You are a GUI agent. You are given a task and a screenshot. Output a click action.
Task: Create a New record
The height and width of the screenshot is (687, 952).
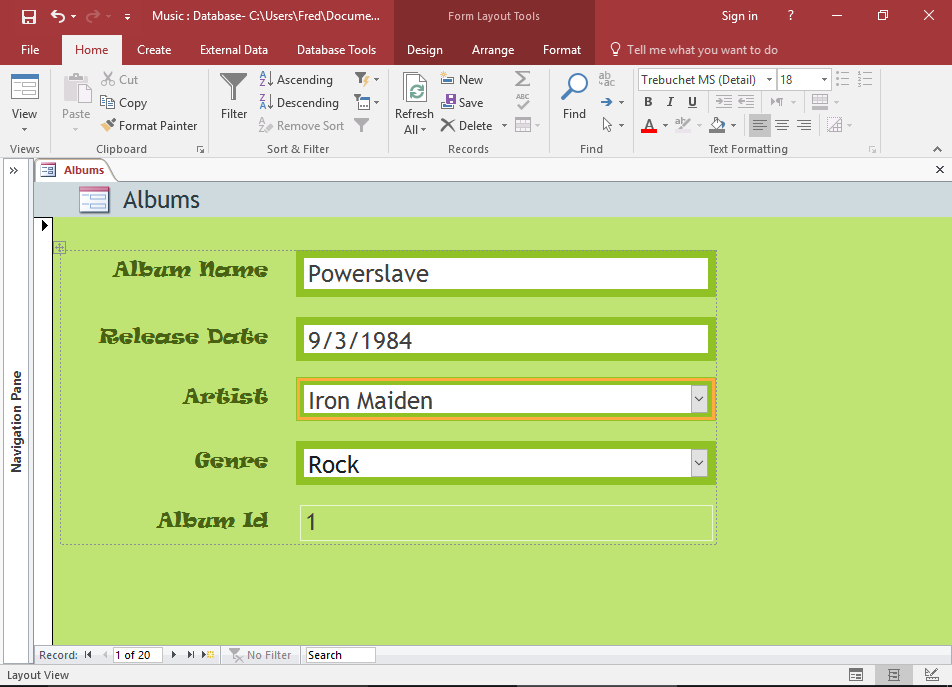pyautogui.click(x=462, y=79)
